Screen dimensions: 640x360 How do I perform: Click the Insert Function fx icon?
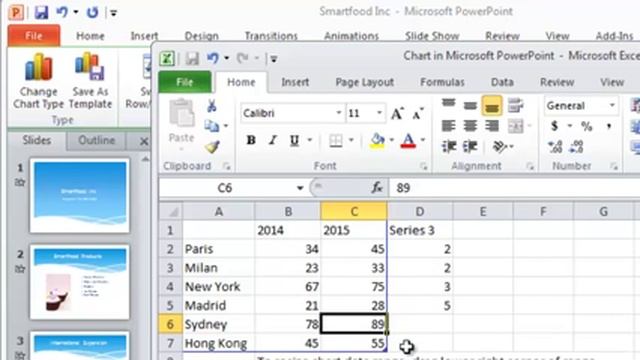point(377,188)
